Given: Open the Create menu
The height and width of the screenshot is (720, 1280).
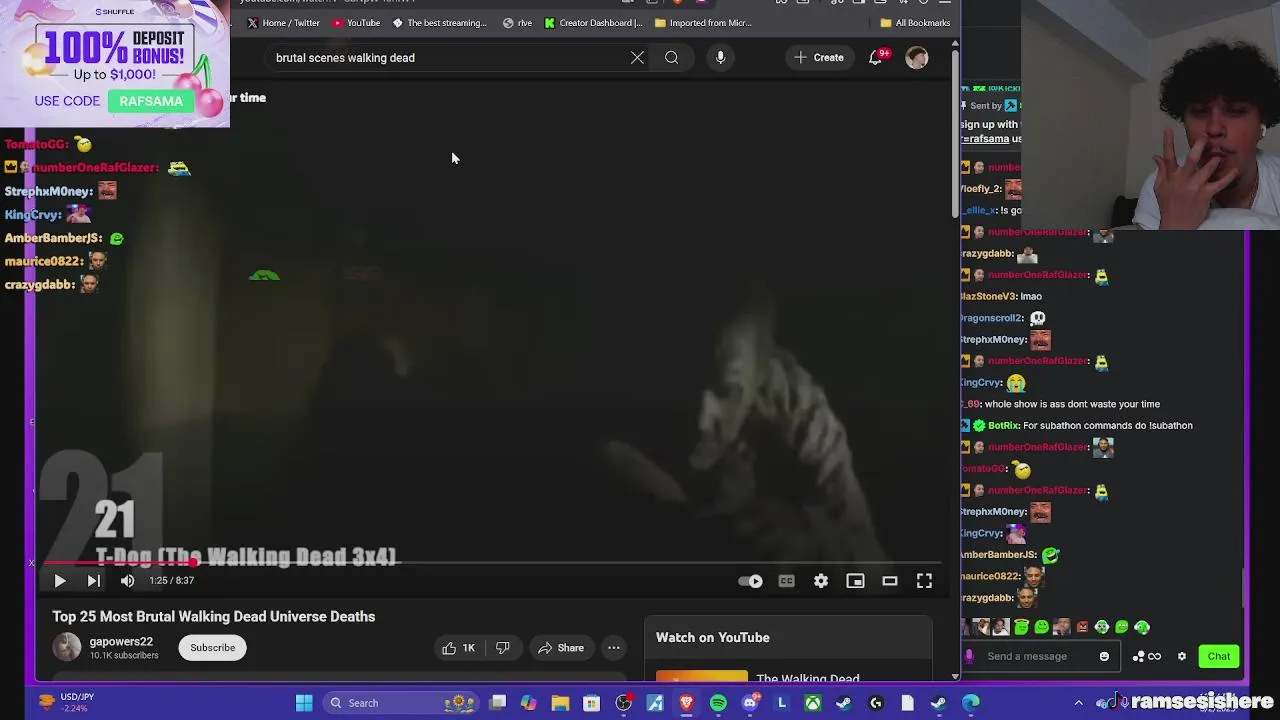Looking at the screenshot, I should click(x=819, y=58).
